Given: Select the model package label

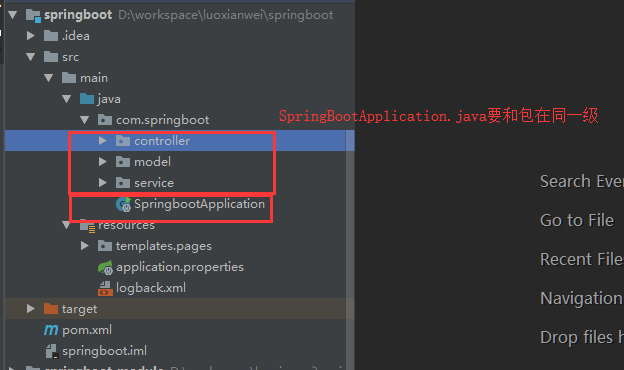Looking at the screenshot, I should point(152,162).
